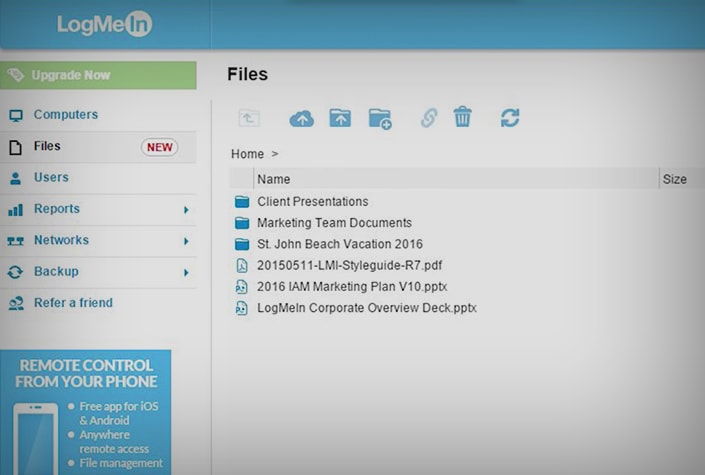
Task: Select 20150511-LMI-Styleguide-R7.pdf
Action: pyautogui.click(x=349, y=265)
